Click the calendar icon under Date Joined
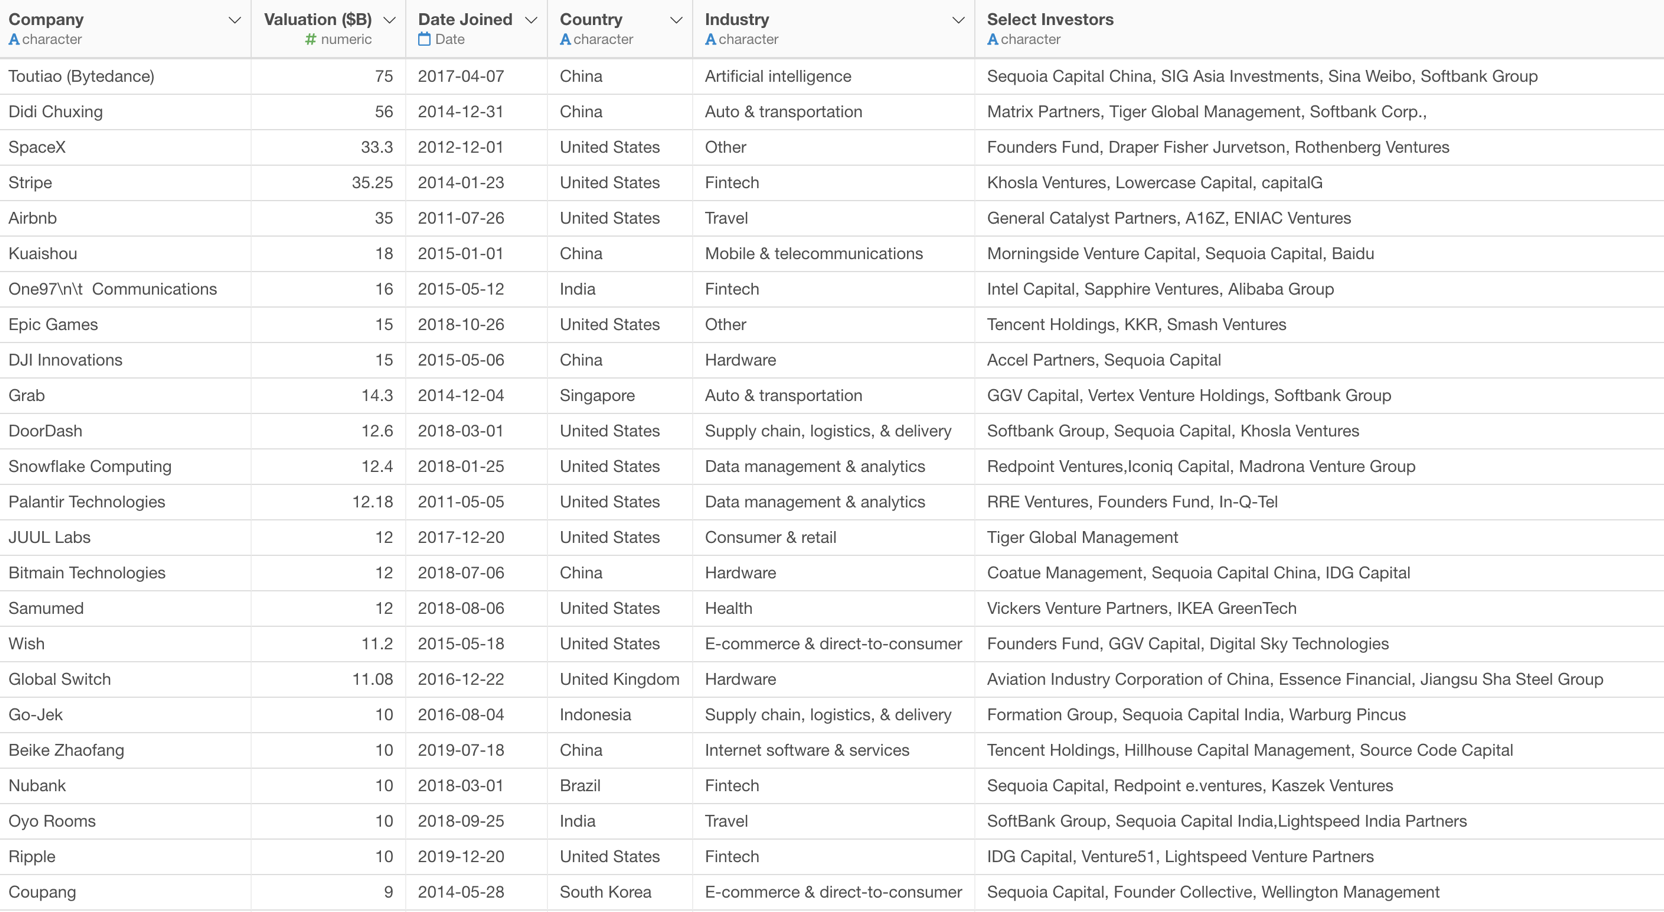The height and width of the screenshot is (912, 1664). pos(424,40)
